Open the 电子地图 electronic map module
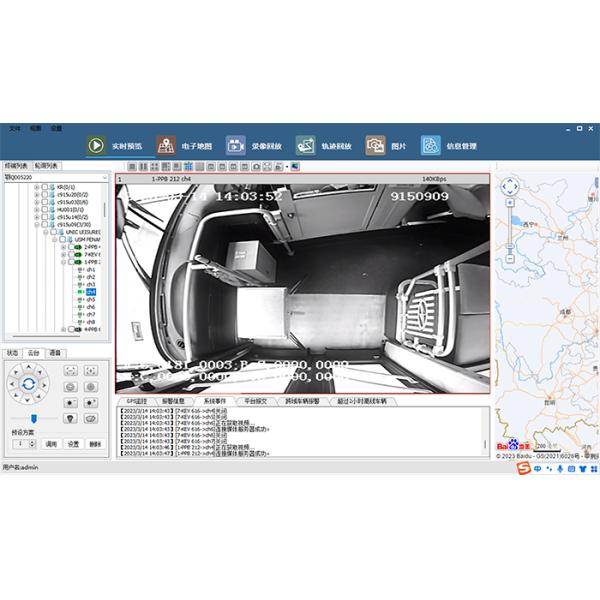This screenshot has width=600, height=600. click(x=185, y=145)
